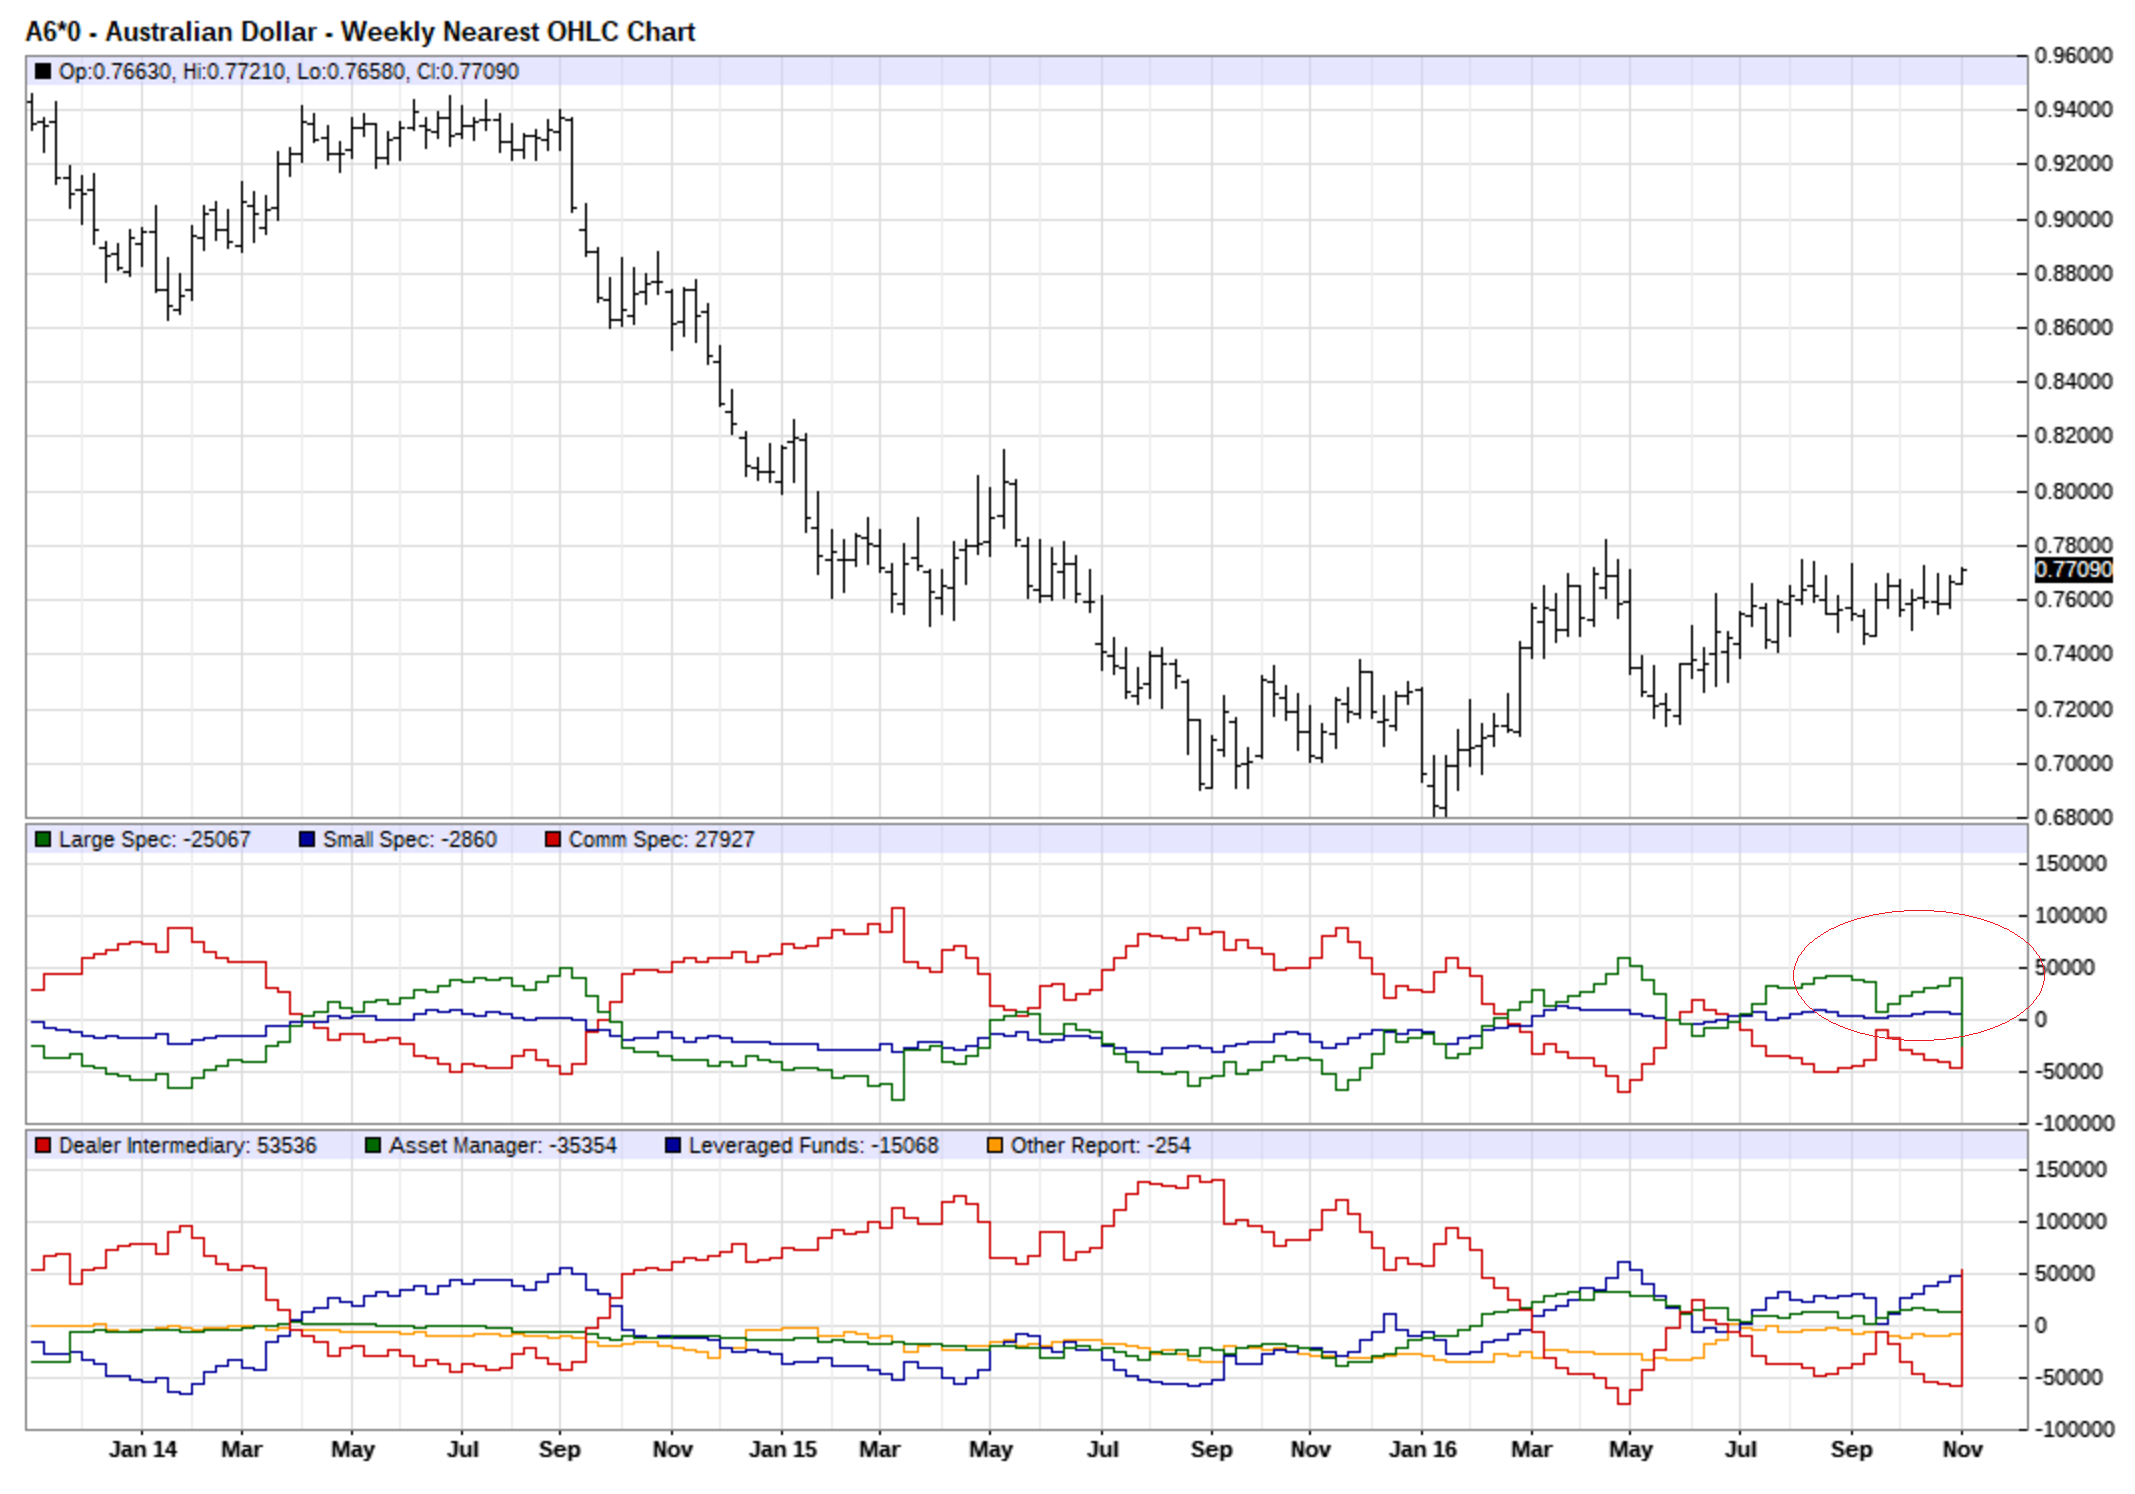The image size is (2135, 1494).
Task: Click the orange Other Report legend swatch
Action: pos(994,1146)
